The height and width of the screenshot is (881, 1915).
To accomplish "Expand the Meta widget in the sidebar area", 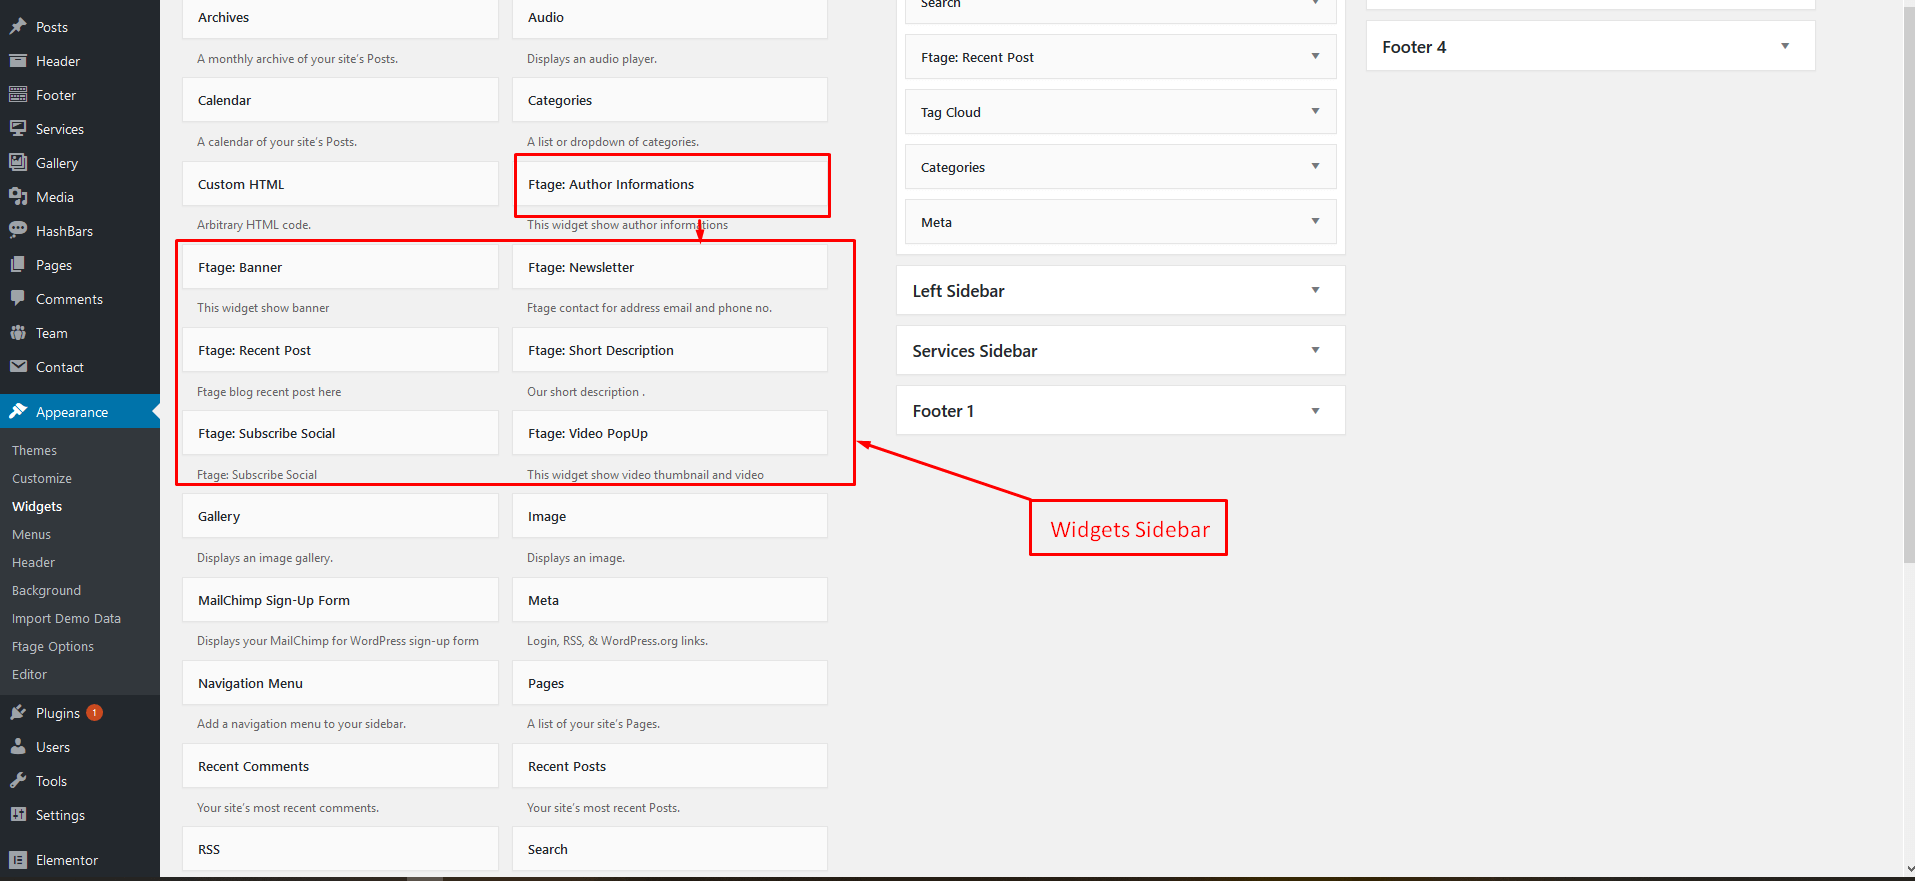I will pyautogui.click(x=1315, y=221).
